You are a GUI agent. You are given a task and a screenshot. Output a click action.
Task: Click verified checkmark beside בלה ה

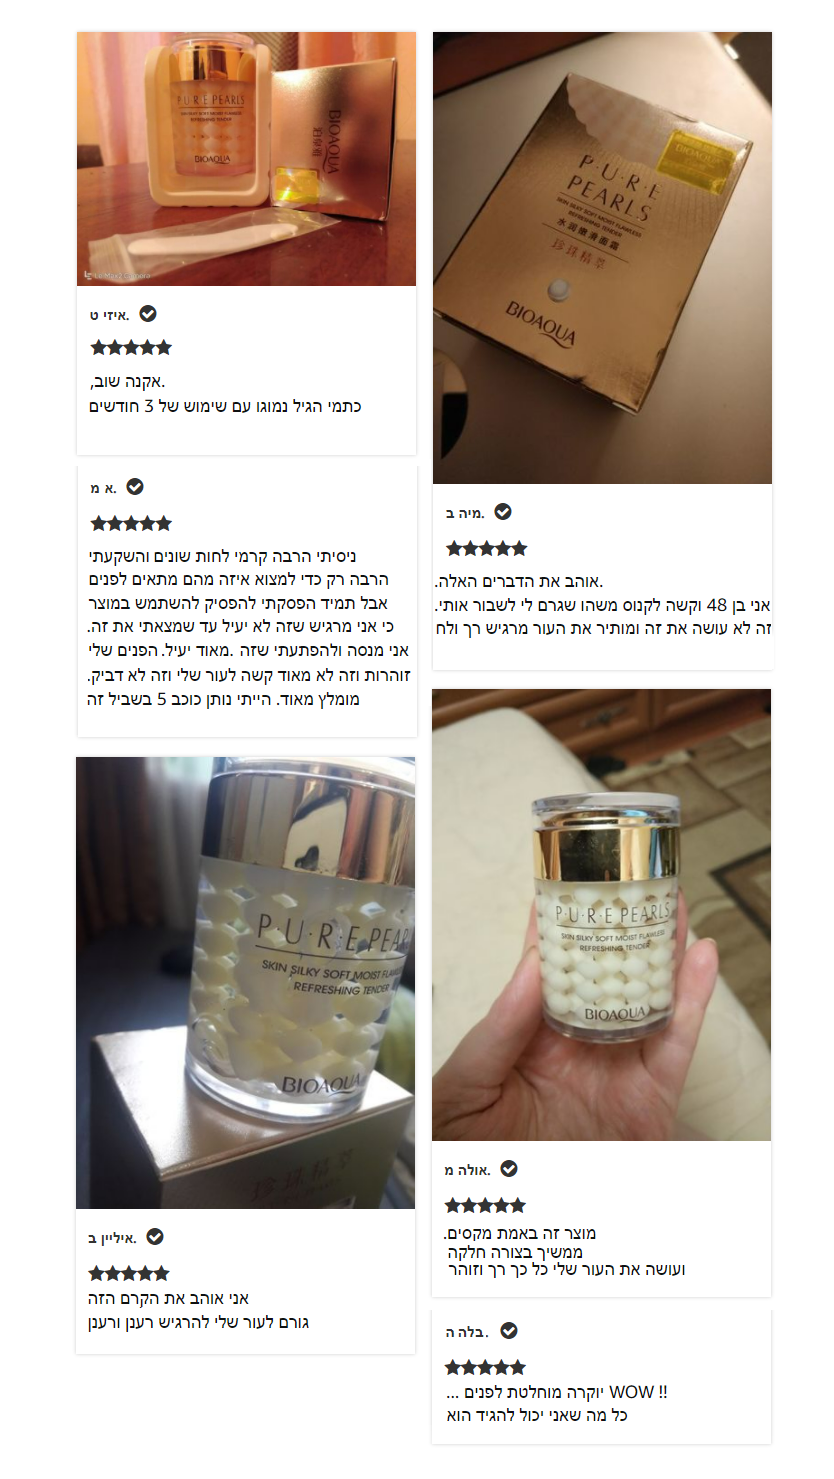[x=509, y=1331]
